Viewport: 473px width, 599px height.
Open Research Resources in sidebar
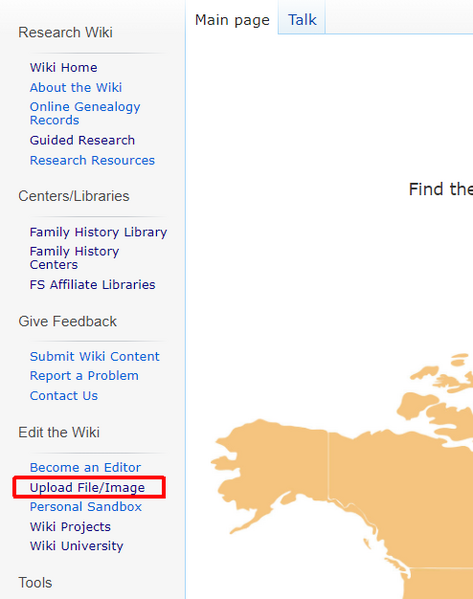pos(92,160)
